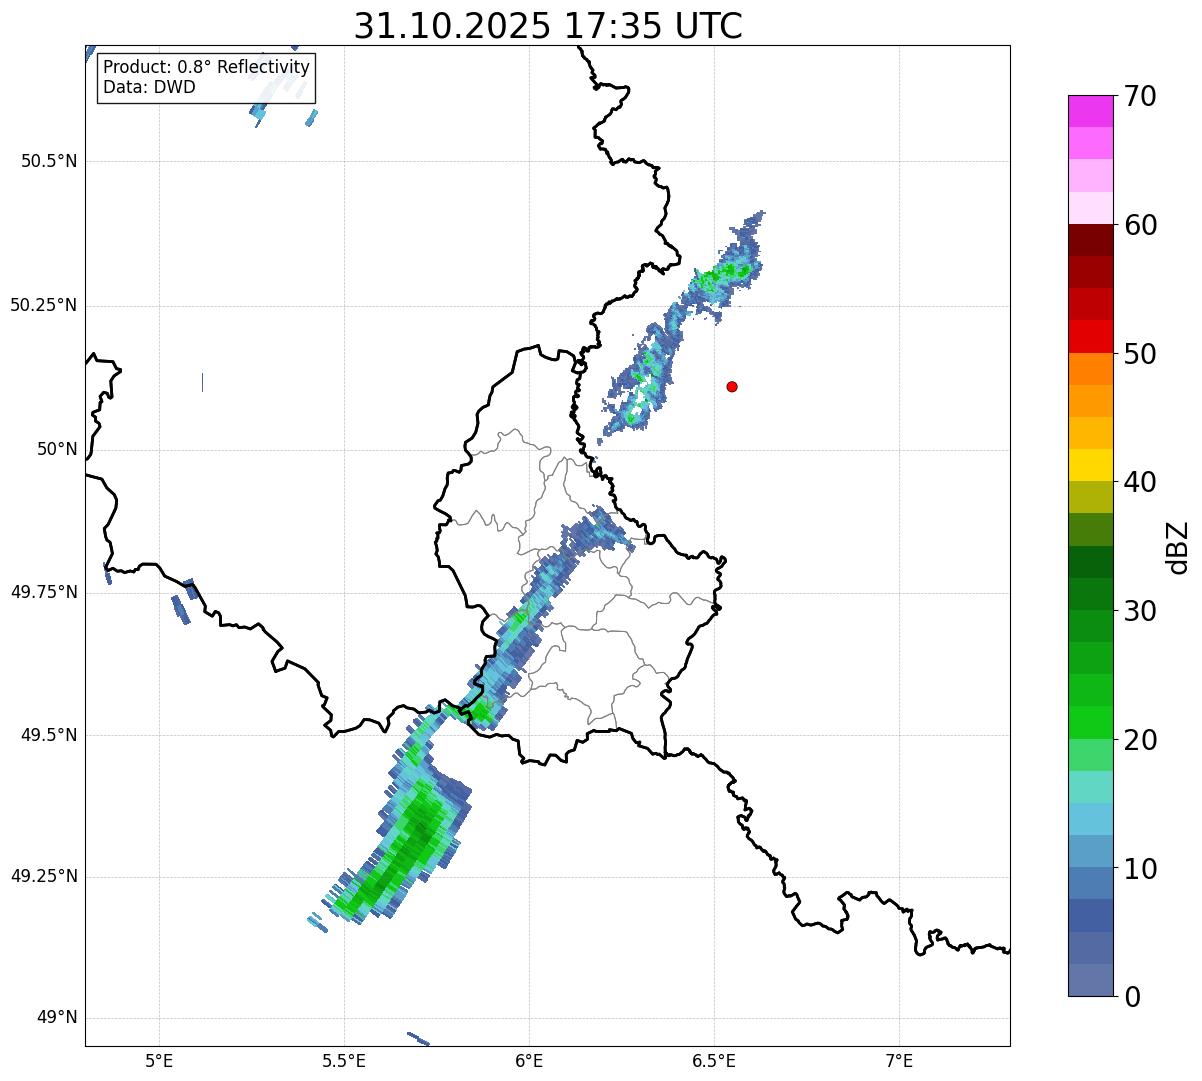Click the 49.5°N latitude label
This screenshot has width=1202, height=1081.
click(49, 735)
